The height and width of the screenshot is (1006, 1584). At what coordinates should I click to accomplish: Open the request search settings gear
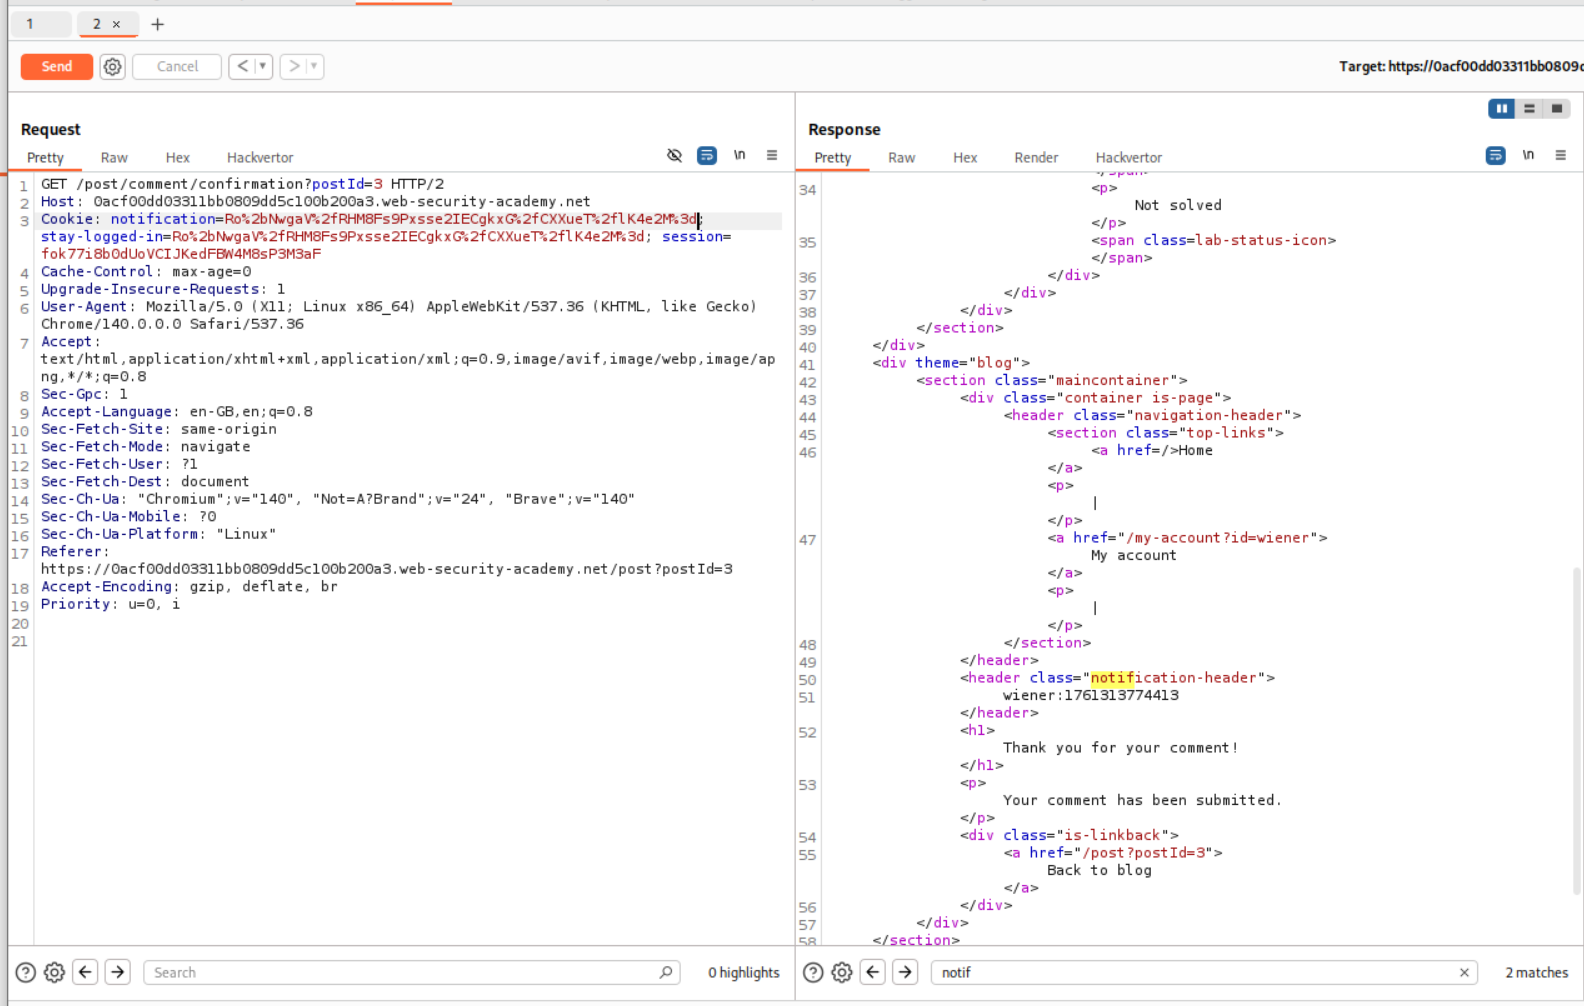pyautogui.click(x=55, y=972)
